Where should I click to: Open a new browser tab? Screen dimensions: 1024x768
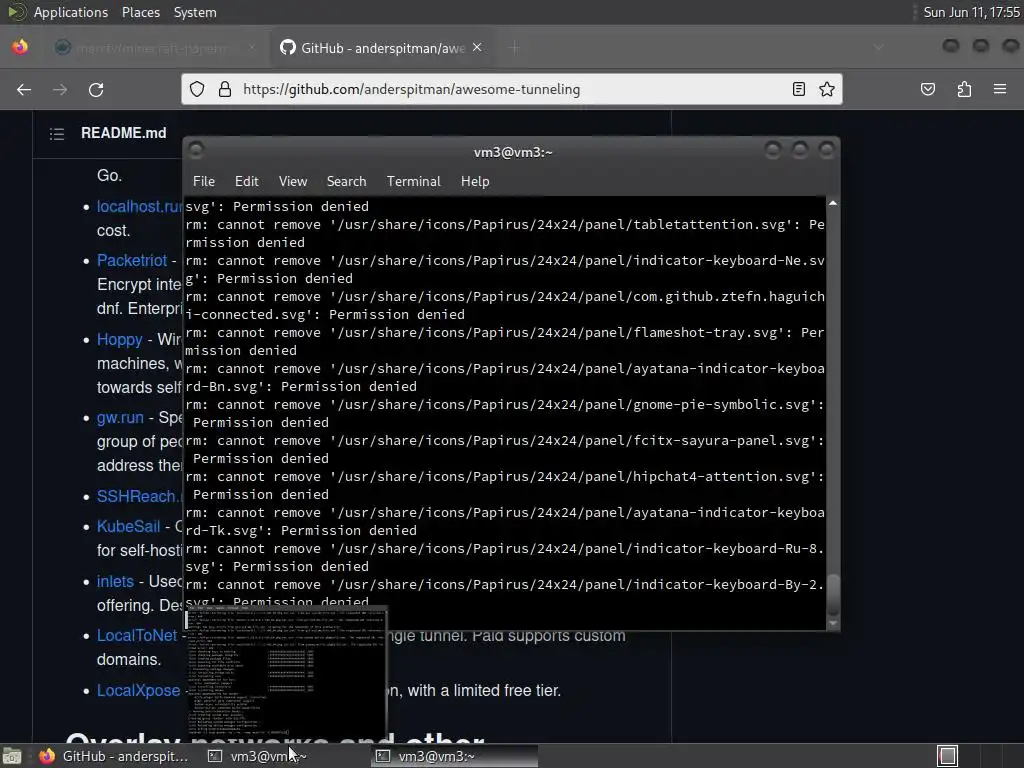(515, 48)
